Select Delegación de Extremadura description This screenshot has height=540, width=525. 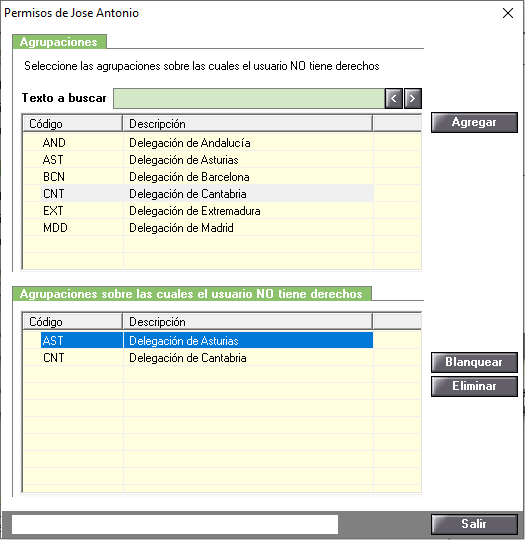pyautogui.click(x=195, y=211)
